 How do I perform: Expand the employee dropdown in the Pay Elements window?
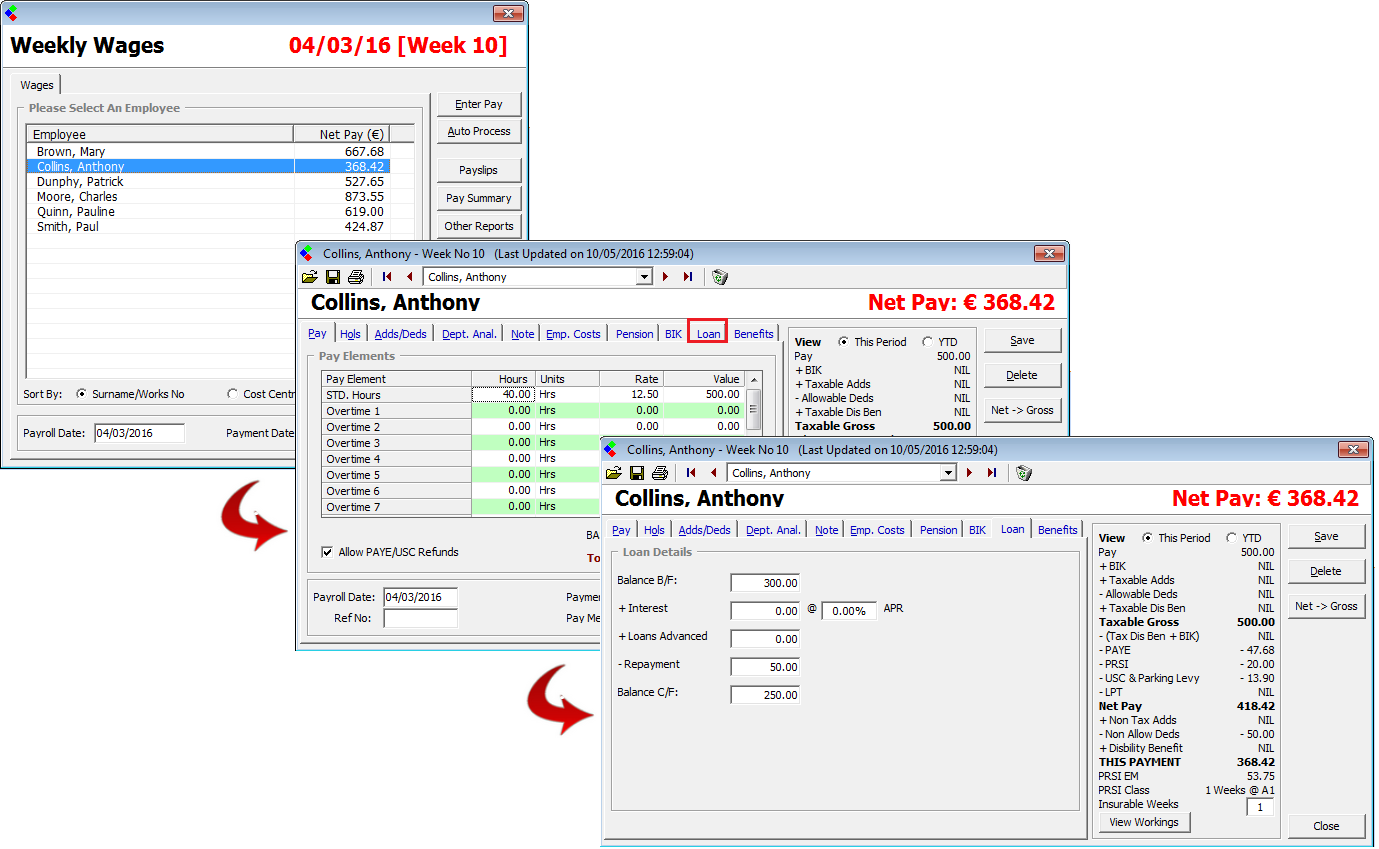coord(644,277)
